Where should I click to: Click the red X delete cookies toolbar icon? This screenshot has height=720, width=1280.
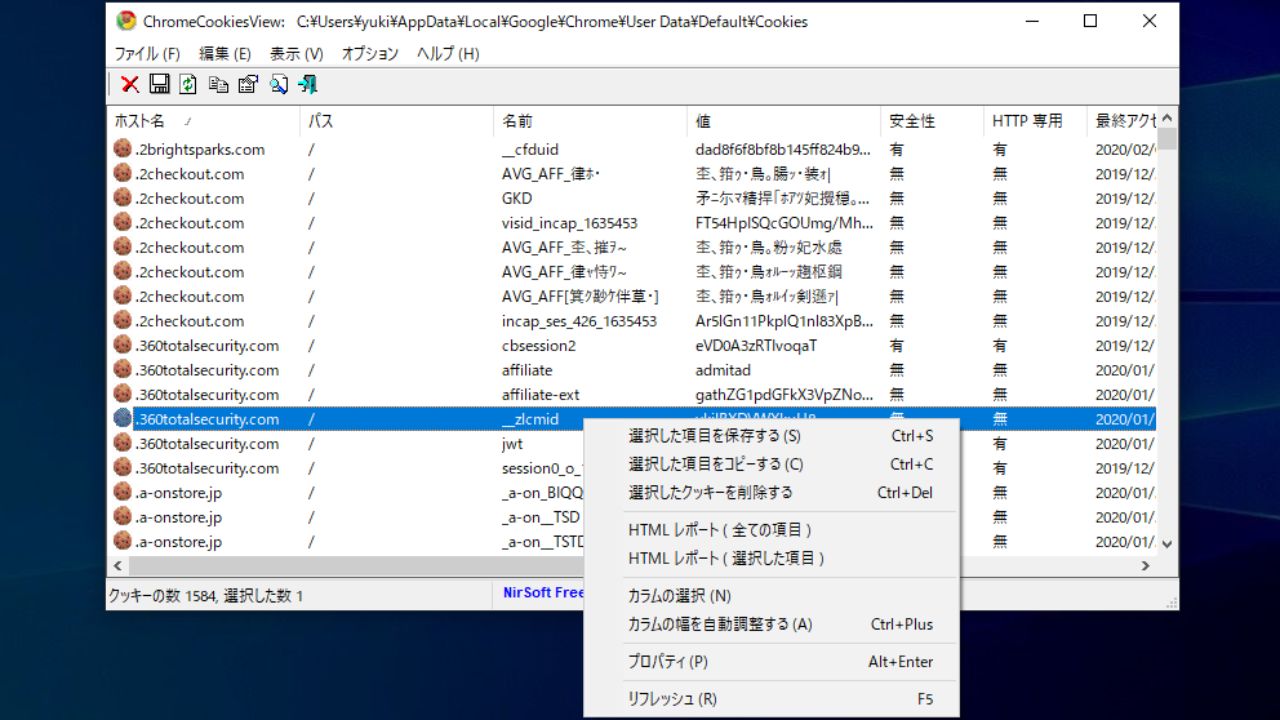[130, 85]
